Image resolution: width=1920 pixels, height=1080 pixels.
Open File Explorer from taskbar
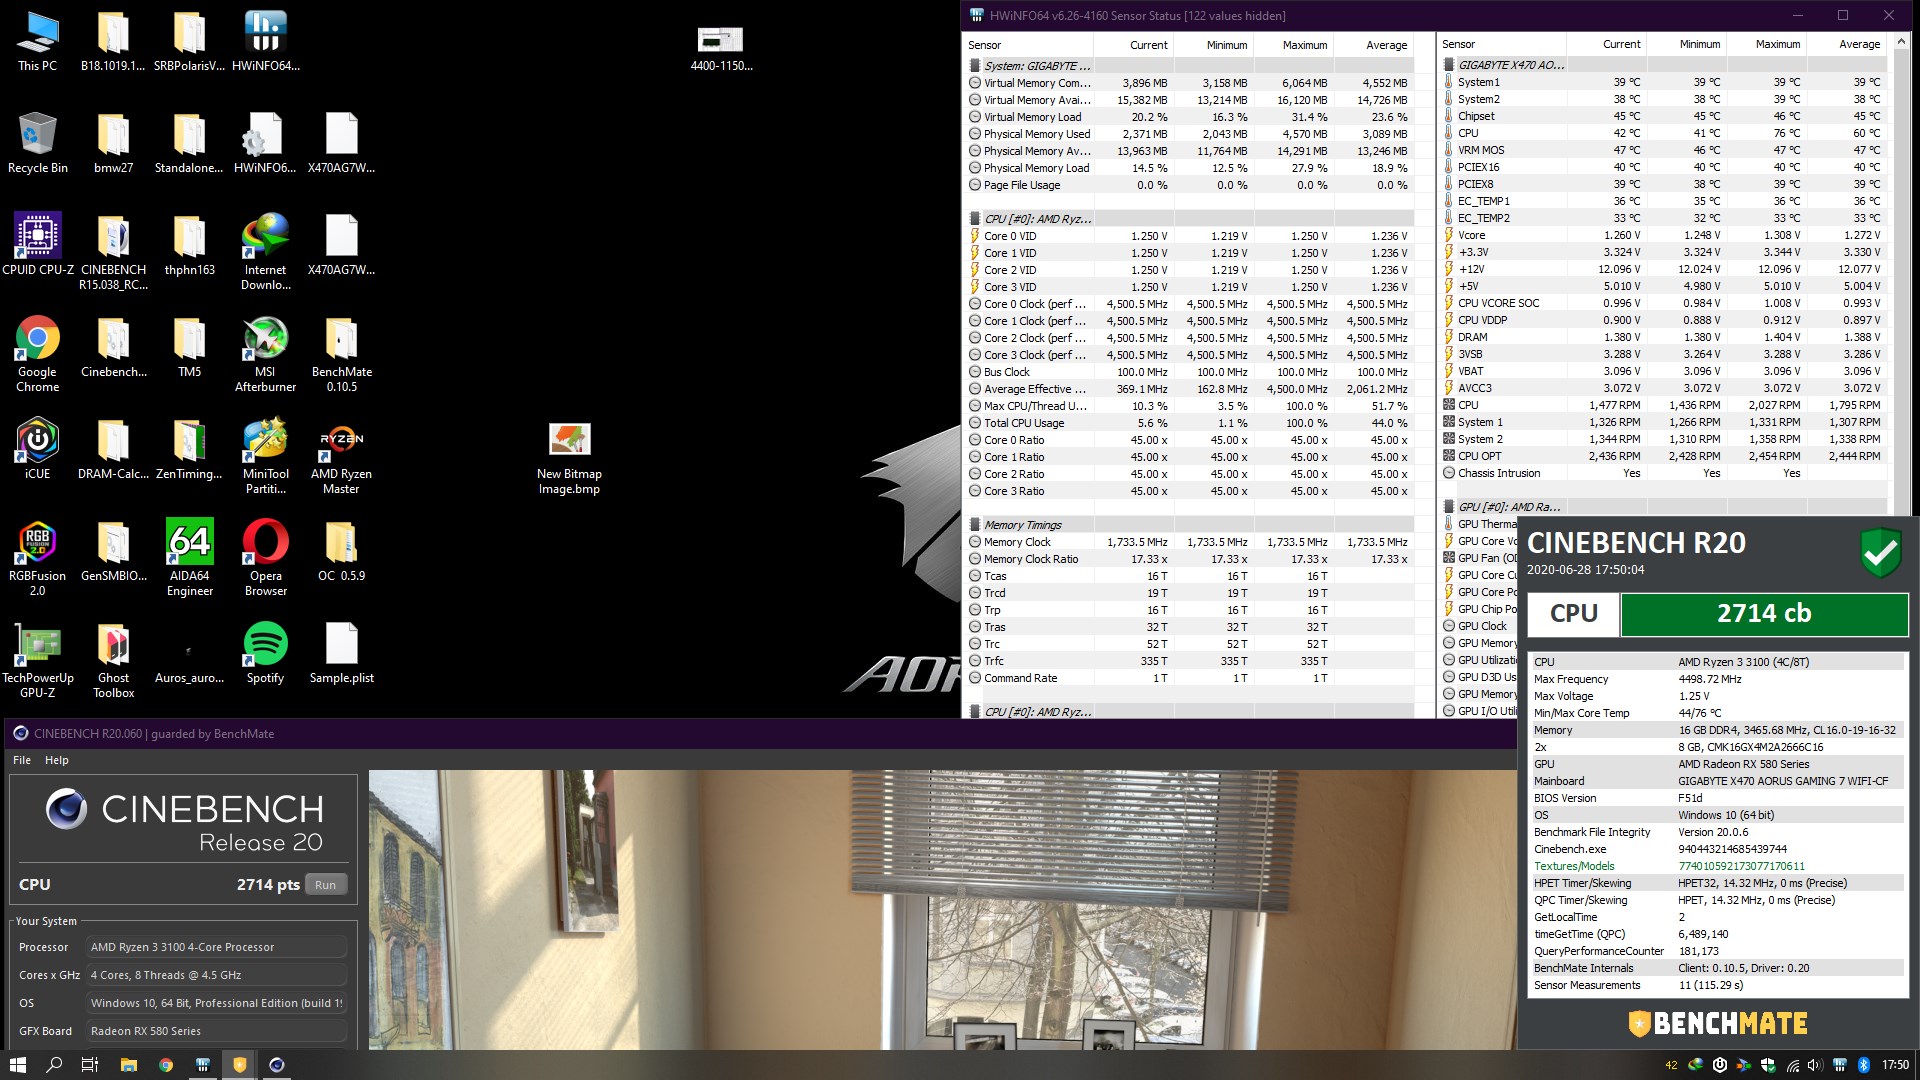point(128,1065)
